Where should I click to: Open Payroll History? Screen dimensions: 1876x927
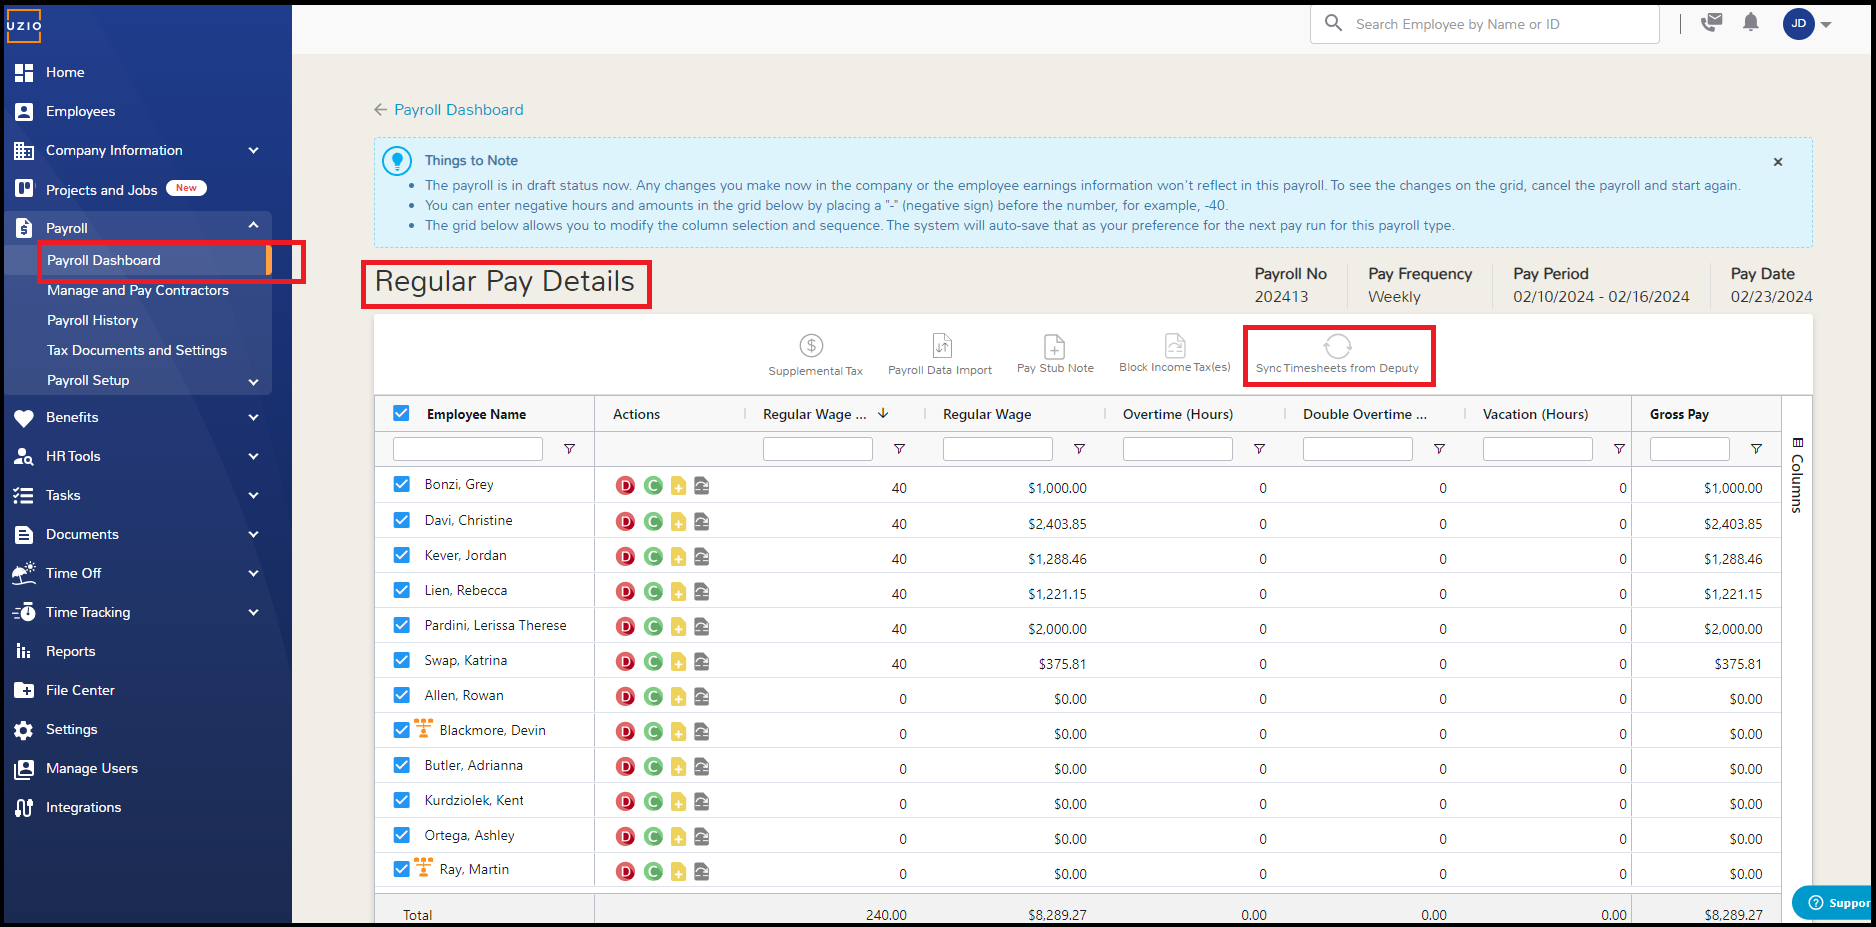click(92, 320)
